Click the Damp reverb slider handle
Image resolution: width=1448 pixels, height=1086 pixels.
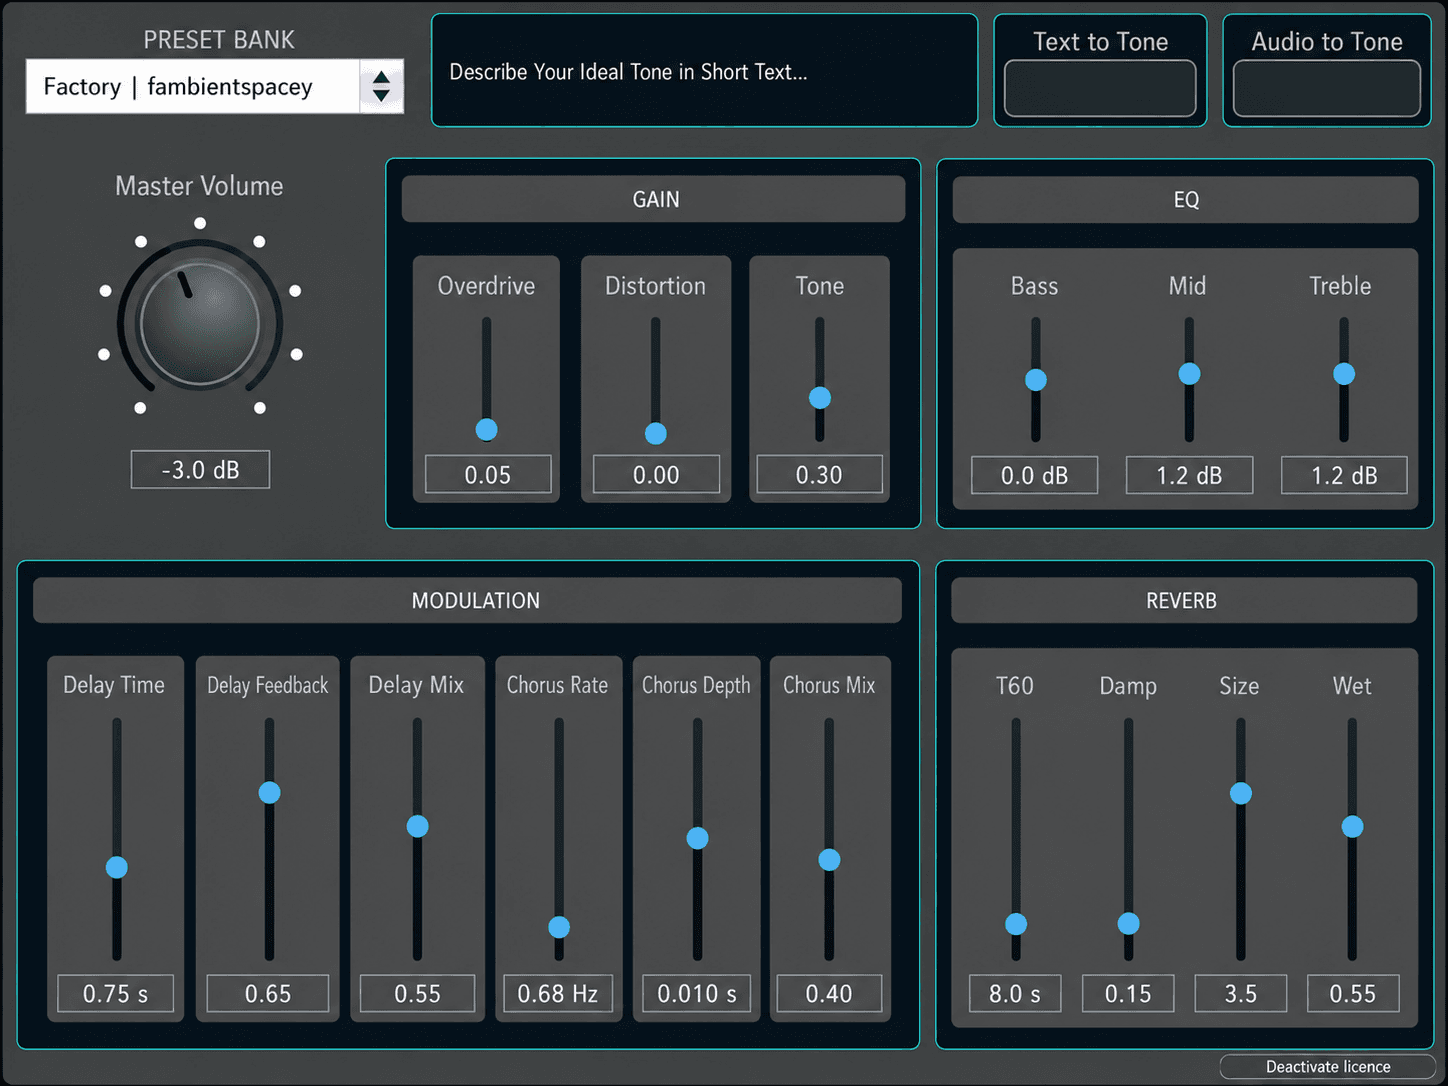click(1128, 924)
